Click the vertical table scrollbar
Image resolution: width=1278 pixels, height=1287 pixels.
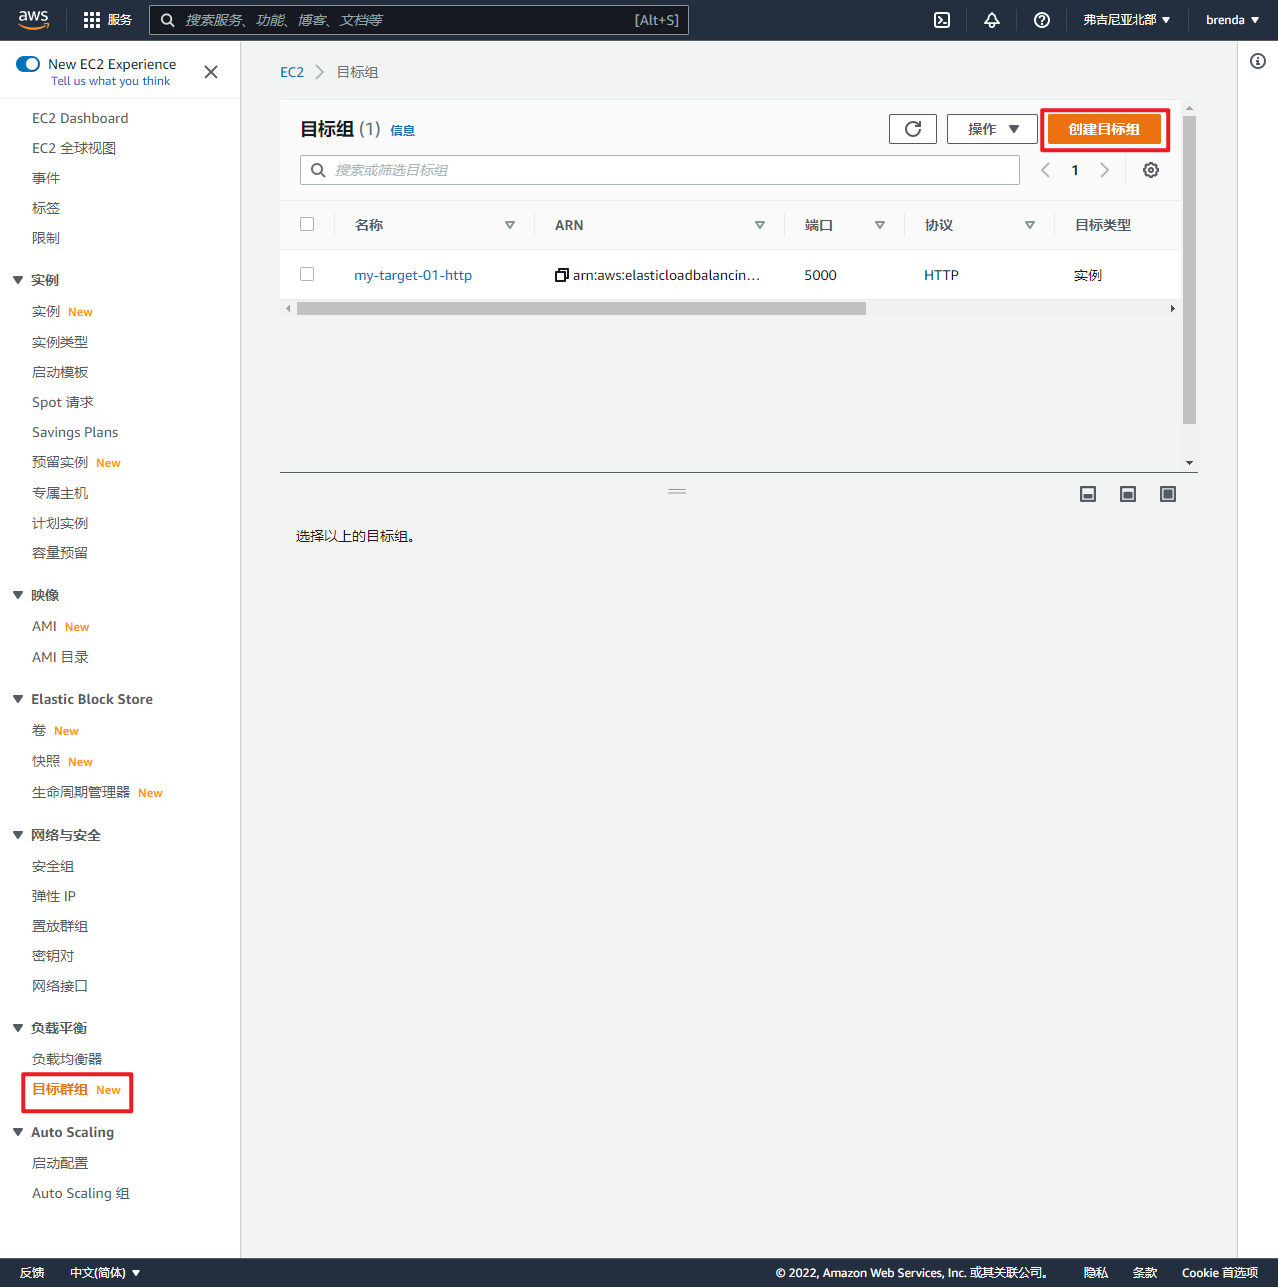pyautogui.click(x=1189, y=269)
